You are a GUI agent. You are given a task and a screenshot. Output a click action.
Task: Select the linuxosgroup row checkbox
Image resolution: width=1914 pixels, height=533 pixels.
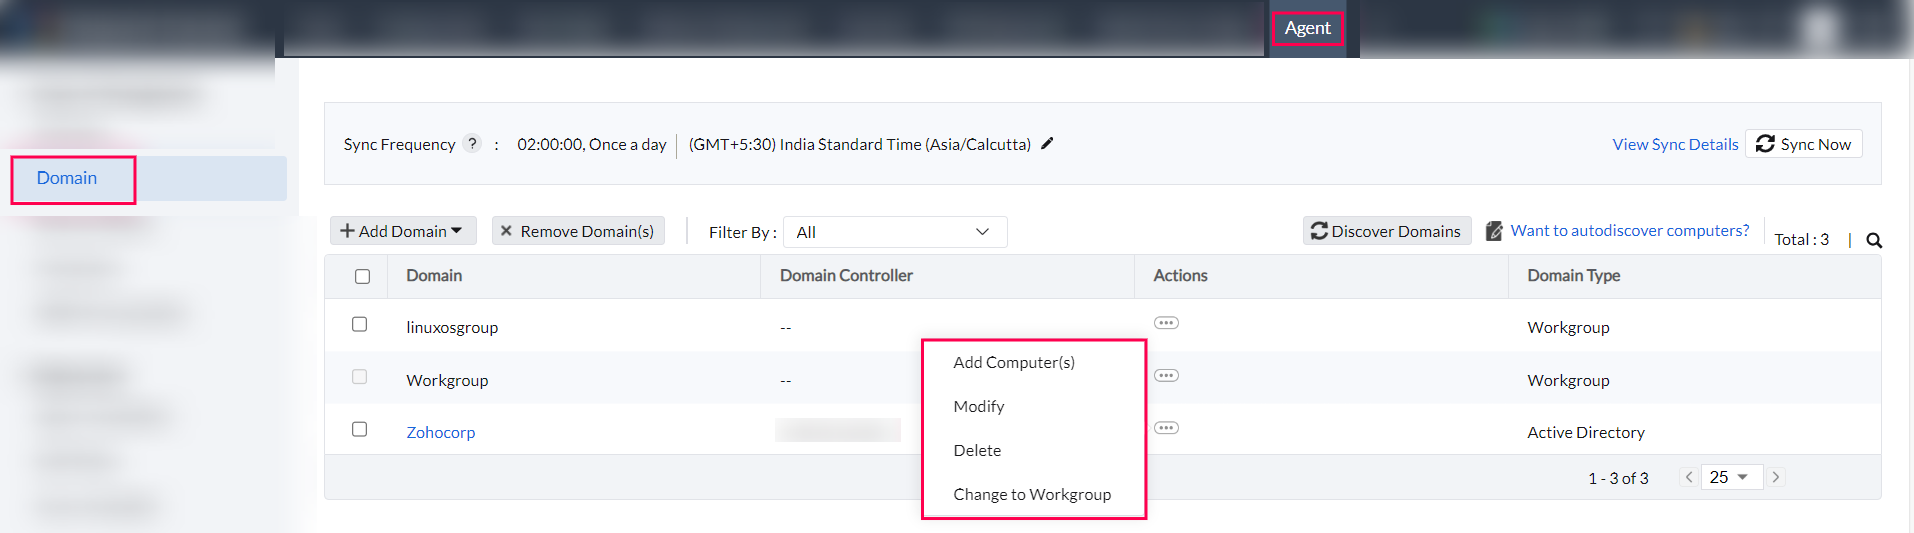360,324
